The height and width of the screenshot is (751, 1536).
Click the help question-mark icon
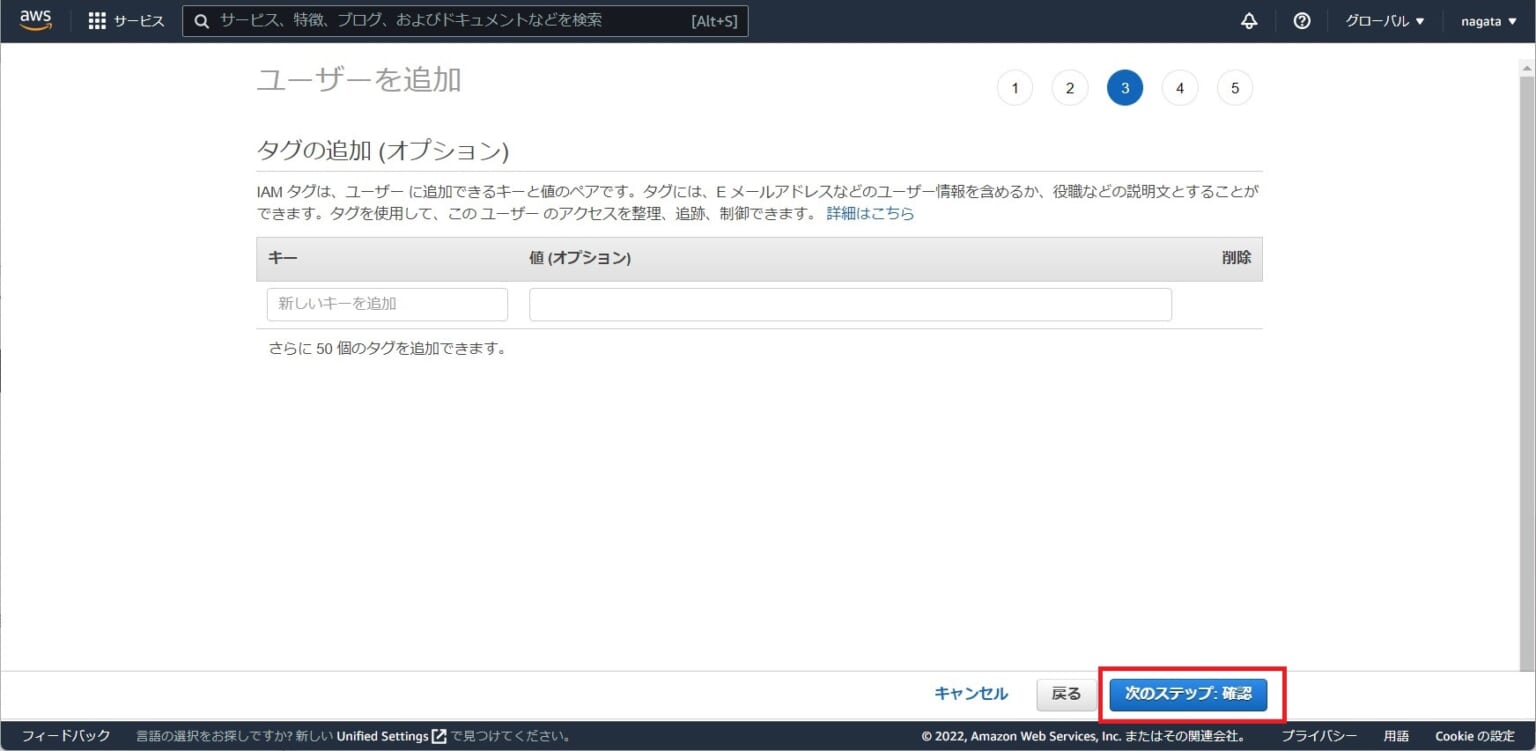[1301, 20]
